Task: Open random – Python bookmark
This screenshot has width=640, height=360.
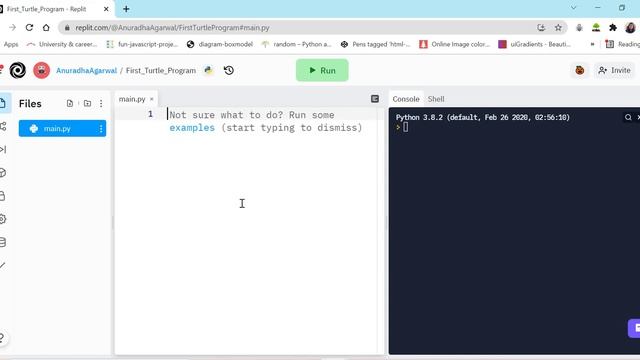Action: pyautogui.click(x=297, y=44)
